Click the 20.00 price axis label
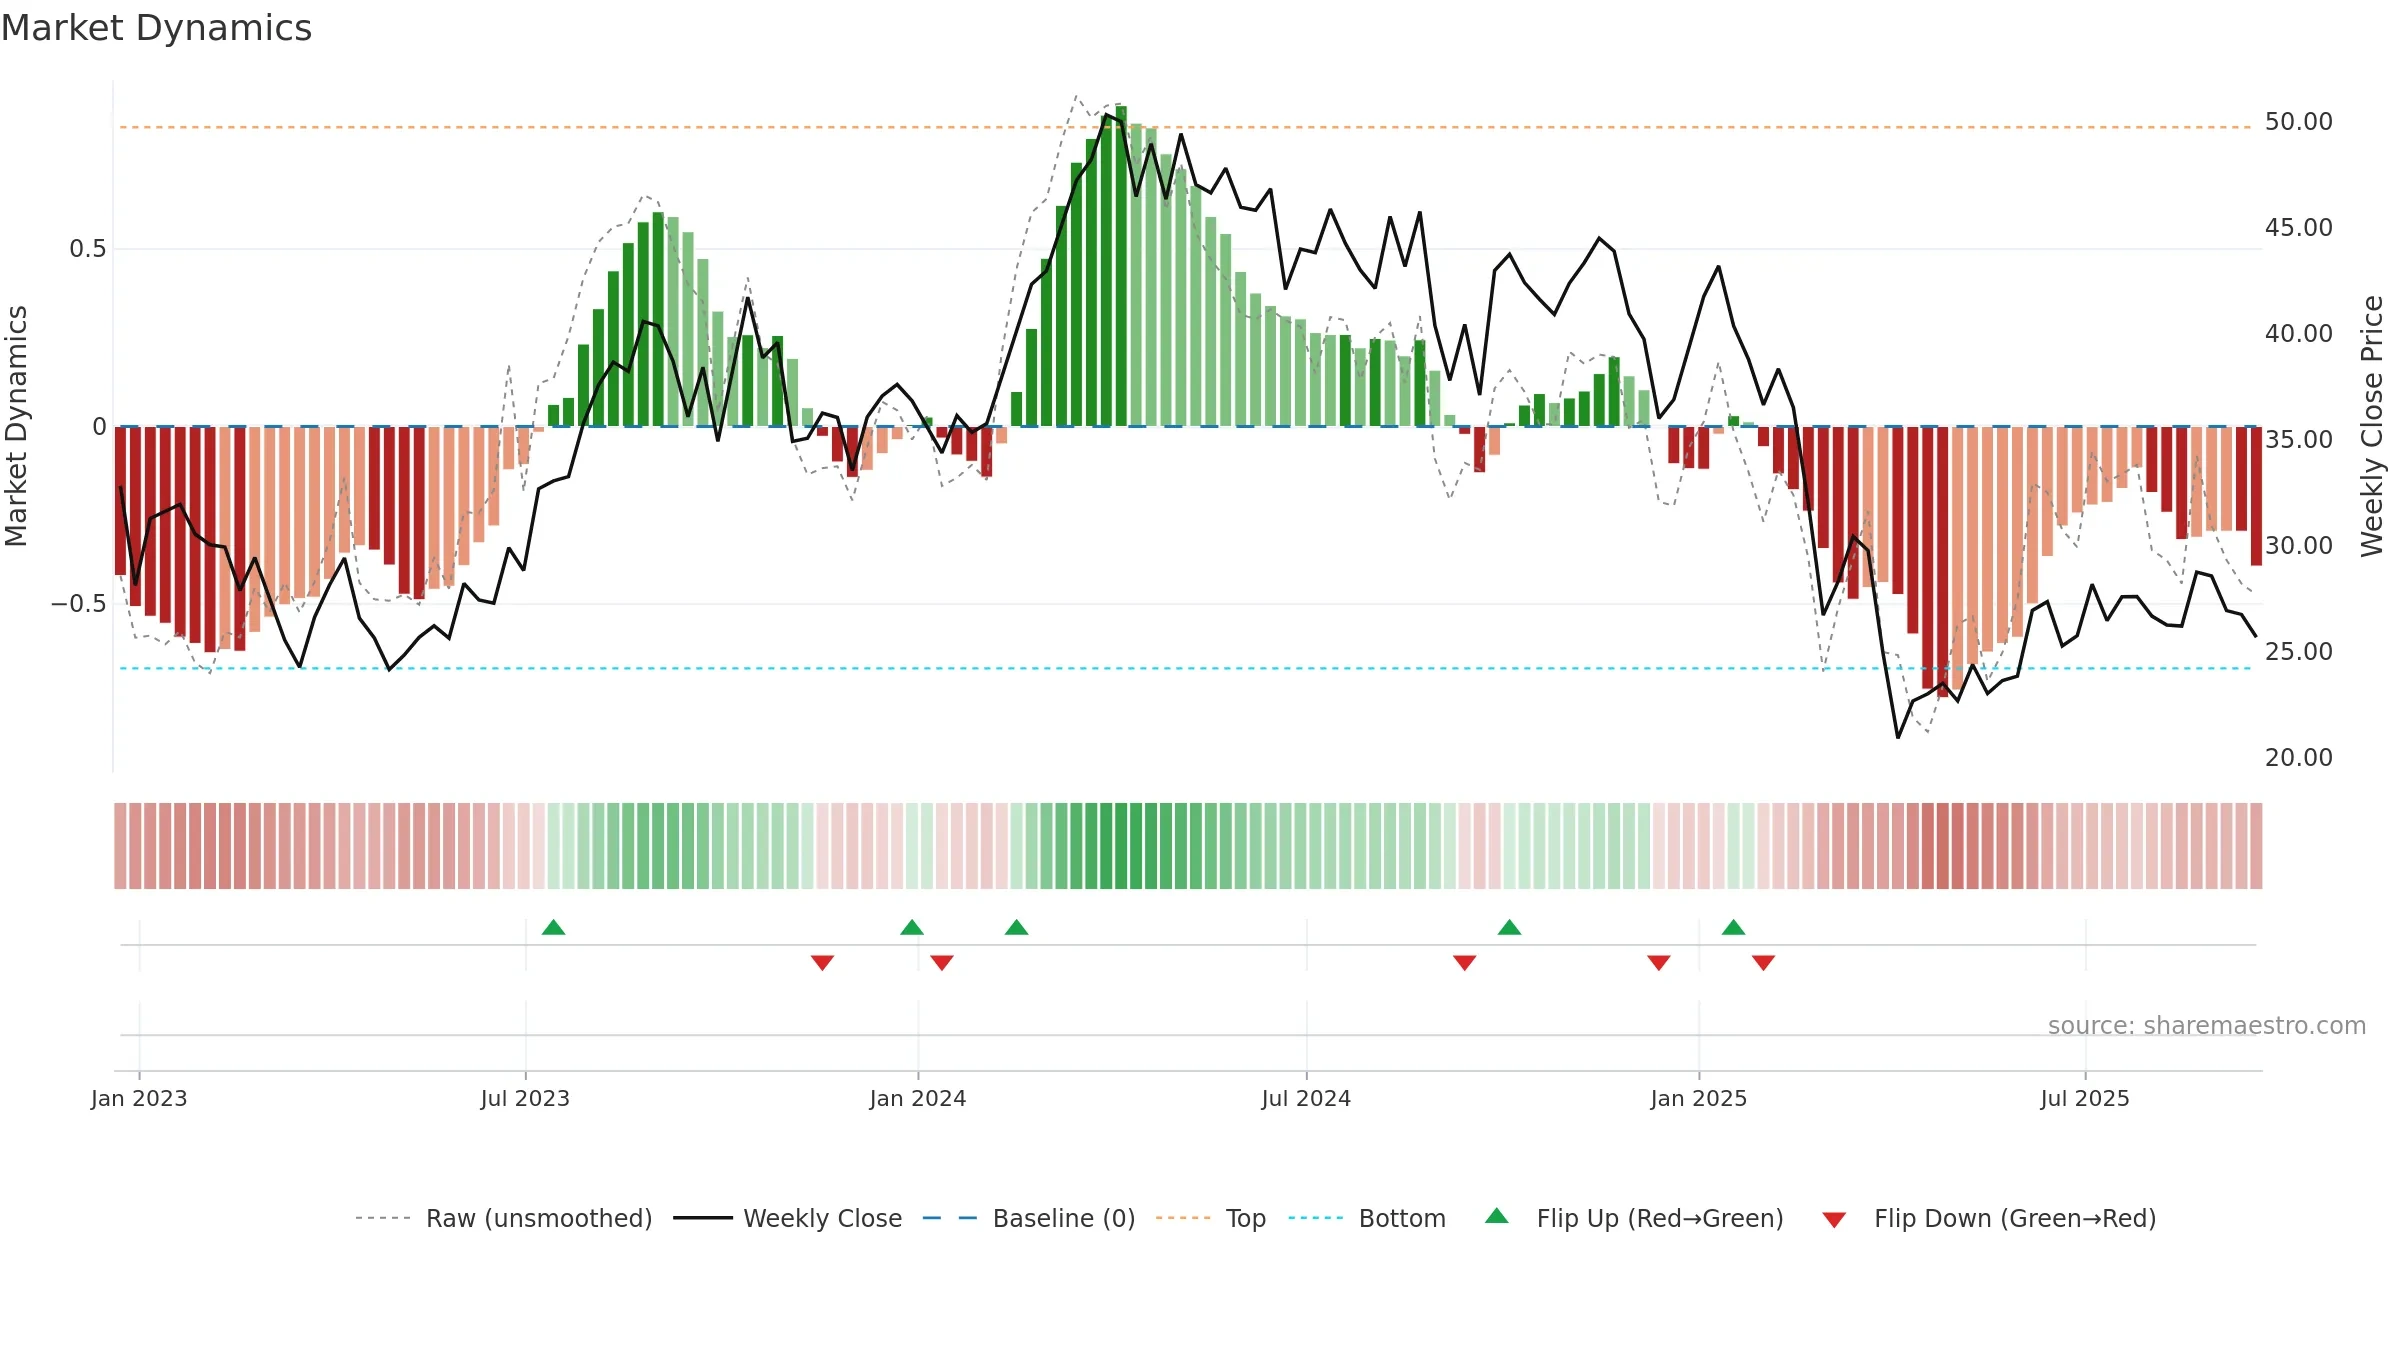 2299,758
